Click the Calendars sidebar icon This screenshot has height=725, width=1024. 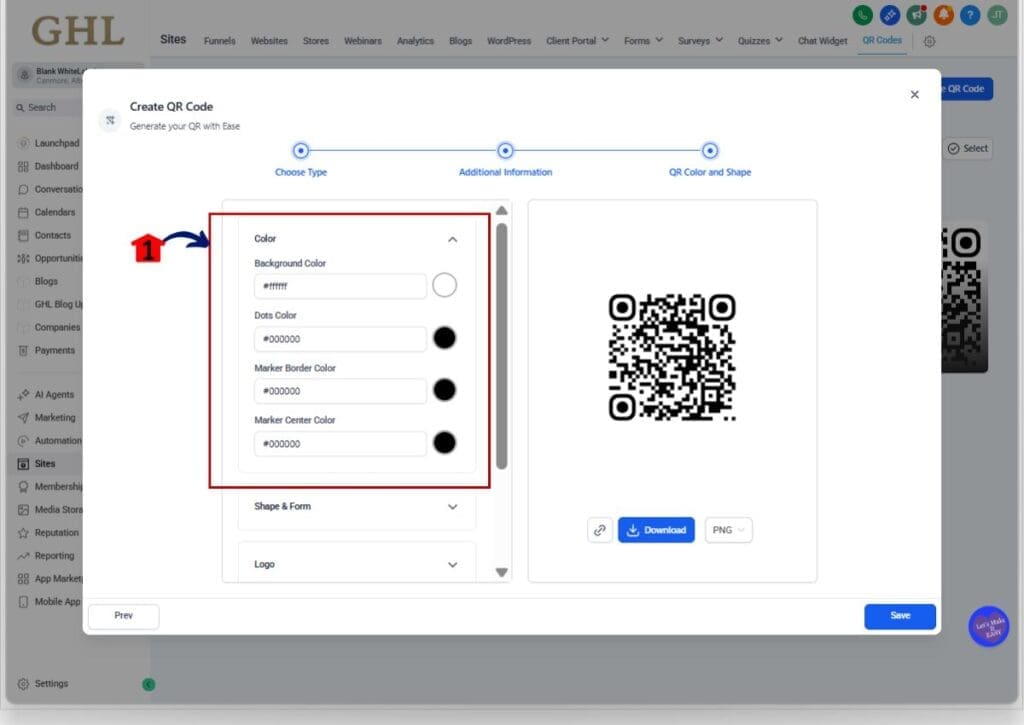point(24,212)
